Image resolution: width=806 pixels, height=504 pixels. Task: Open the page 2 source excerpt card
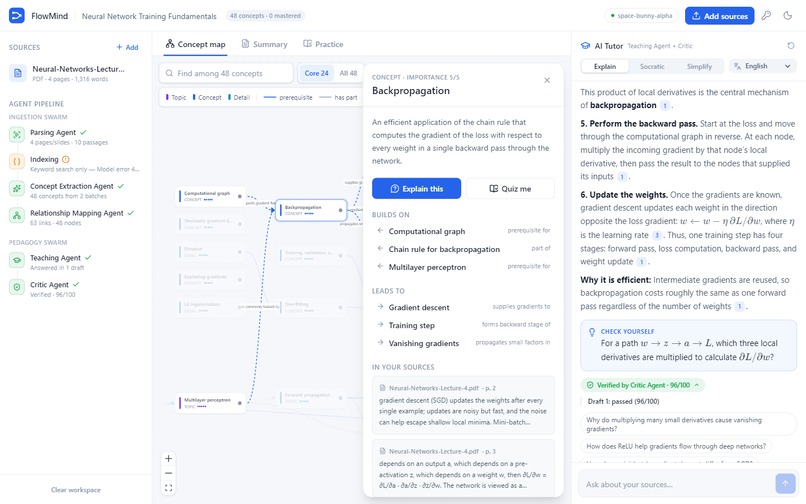(x=463, y=405)
